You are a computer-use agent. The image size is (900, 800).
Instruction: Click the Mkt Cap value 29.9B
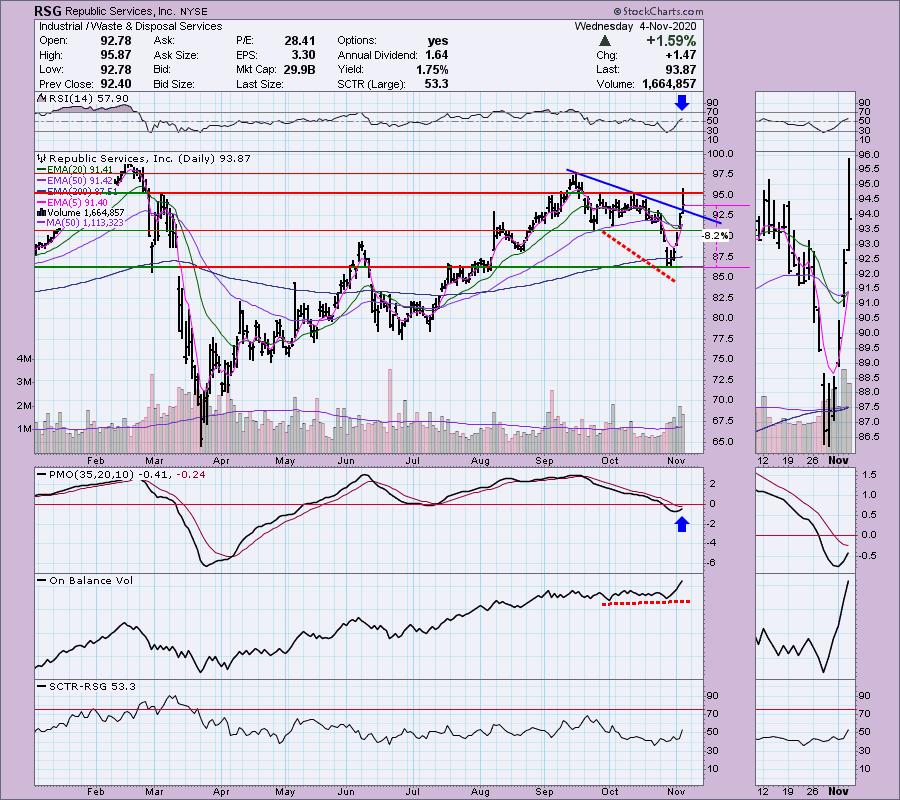pyautogui.click(x=298, y=69)
